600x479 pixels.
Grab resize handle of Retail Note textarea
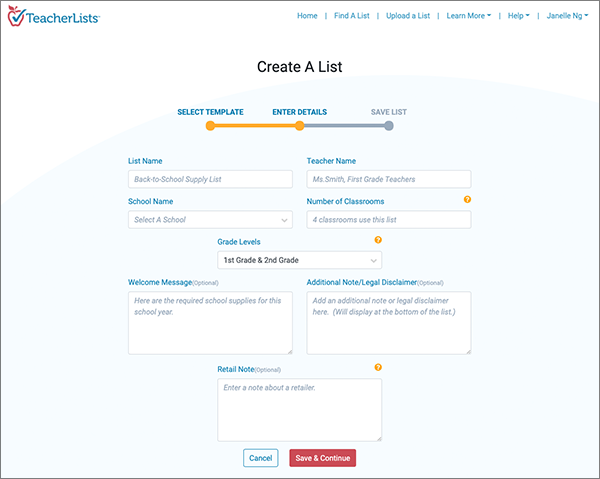379,438
